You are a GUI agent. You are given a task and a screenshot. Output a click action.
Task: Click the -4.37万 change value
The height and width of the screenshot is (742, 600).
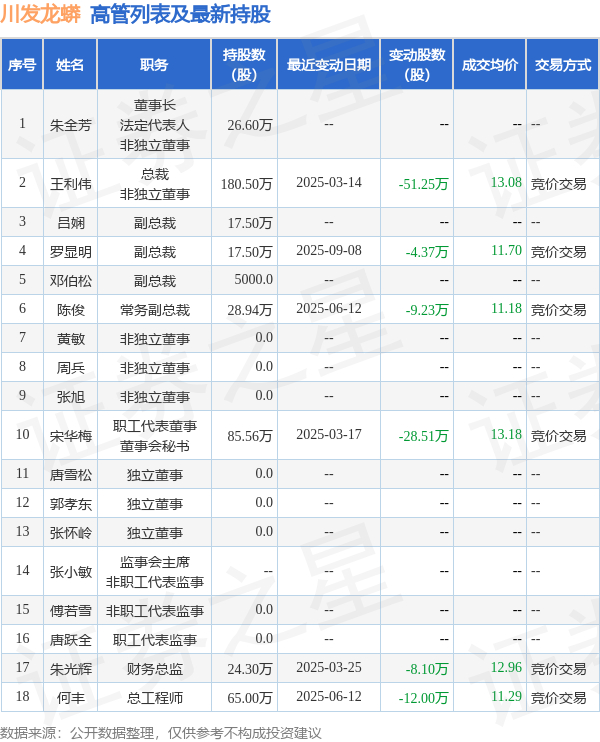427,252
